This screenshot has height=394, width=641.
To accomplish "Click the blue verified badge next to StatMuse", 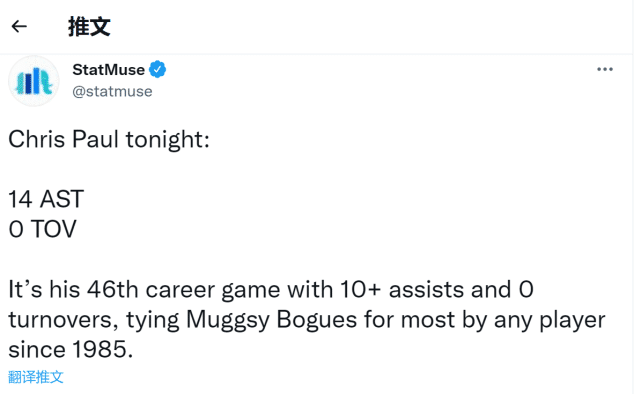I will 157,69.
